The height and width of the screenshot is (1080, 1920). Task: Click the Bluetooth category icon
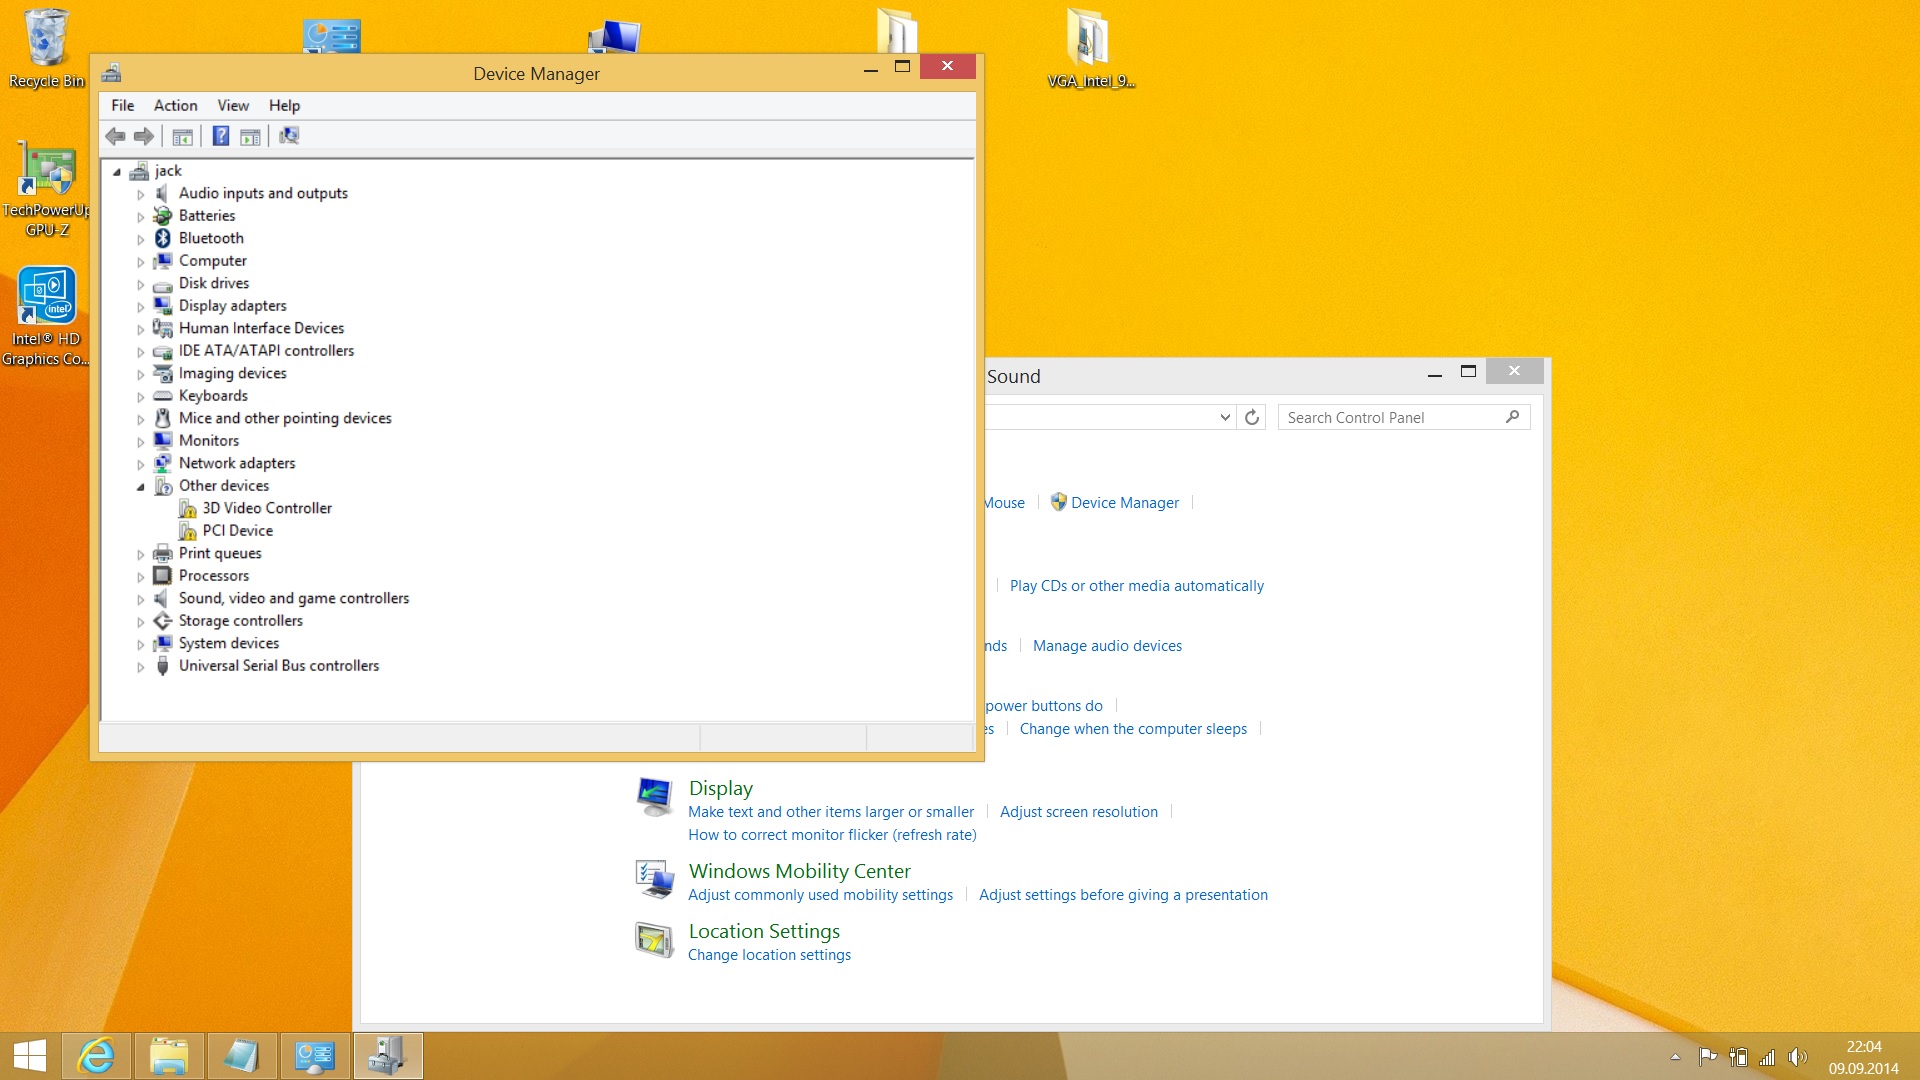[x=163, y=238]
